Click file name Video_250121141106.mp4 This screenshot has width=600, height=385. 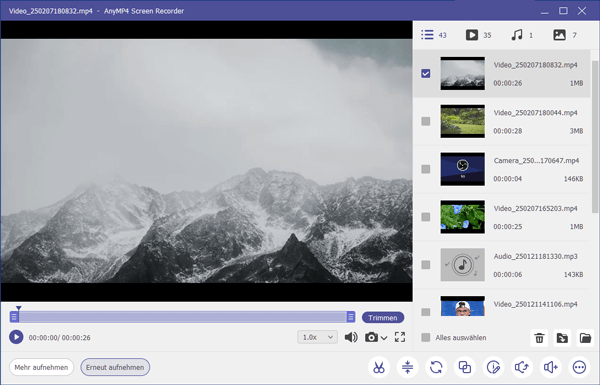535,304
